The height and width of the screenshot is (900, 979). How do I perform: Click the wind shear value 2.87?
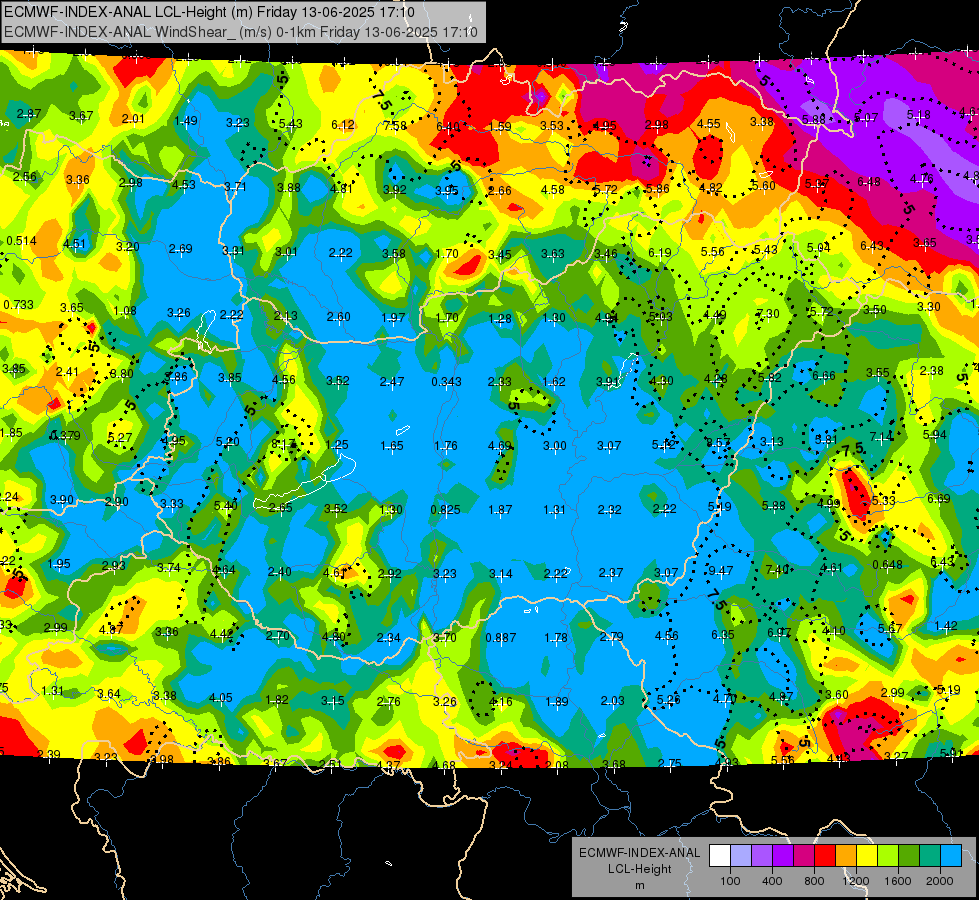click(29, 114)
